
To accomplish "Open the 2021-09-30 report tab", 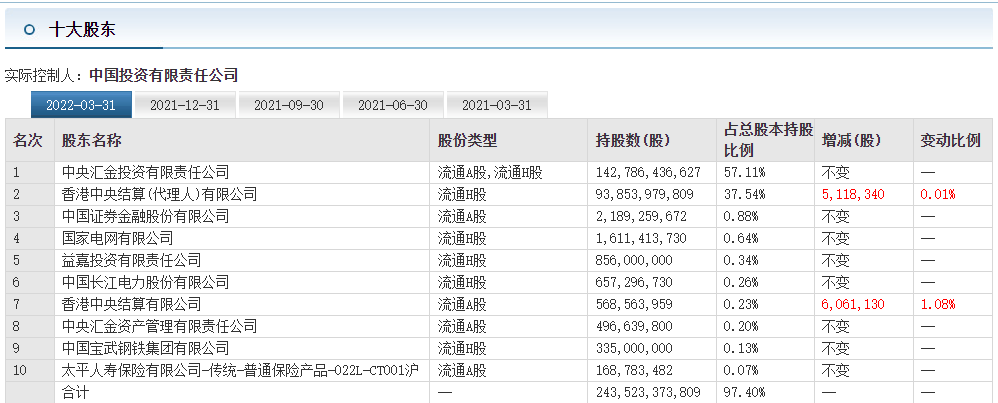I will point(289,105).
